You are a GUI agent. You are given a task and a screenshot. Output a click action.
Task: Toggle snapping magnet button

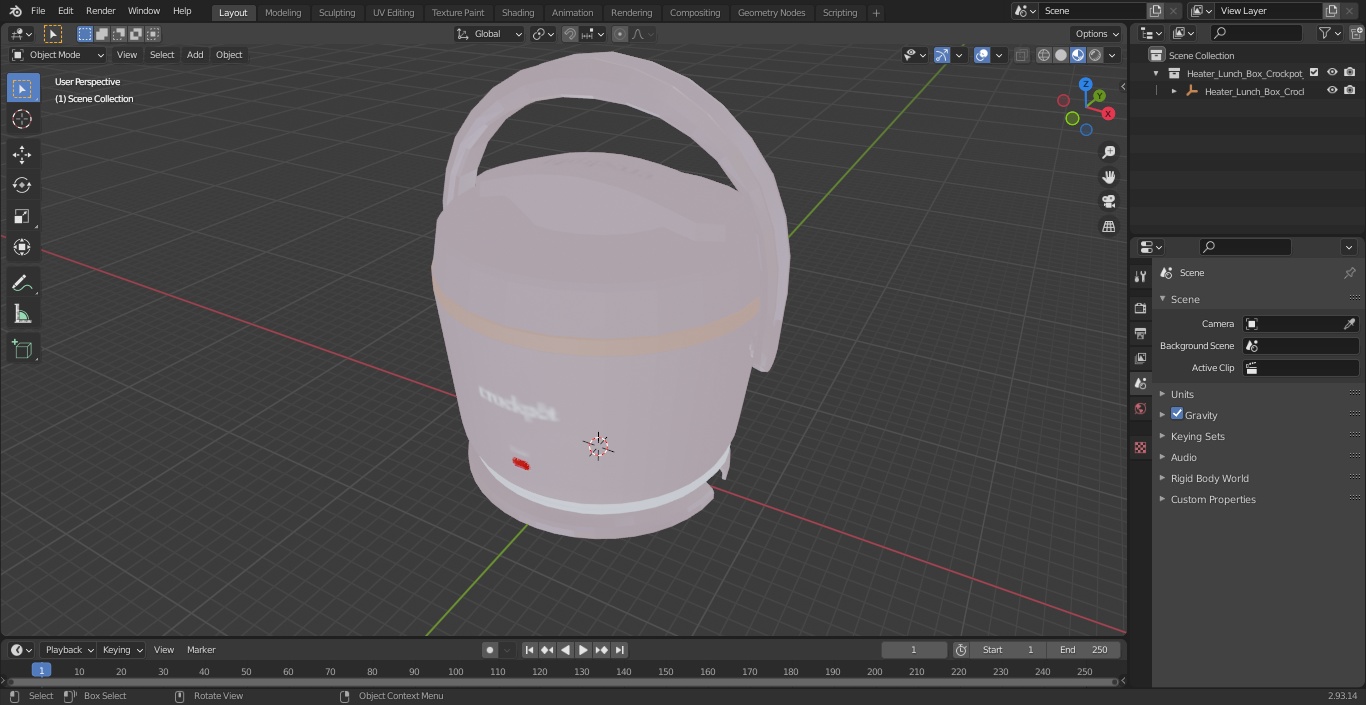pos(570,34)
